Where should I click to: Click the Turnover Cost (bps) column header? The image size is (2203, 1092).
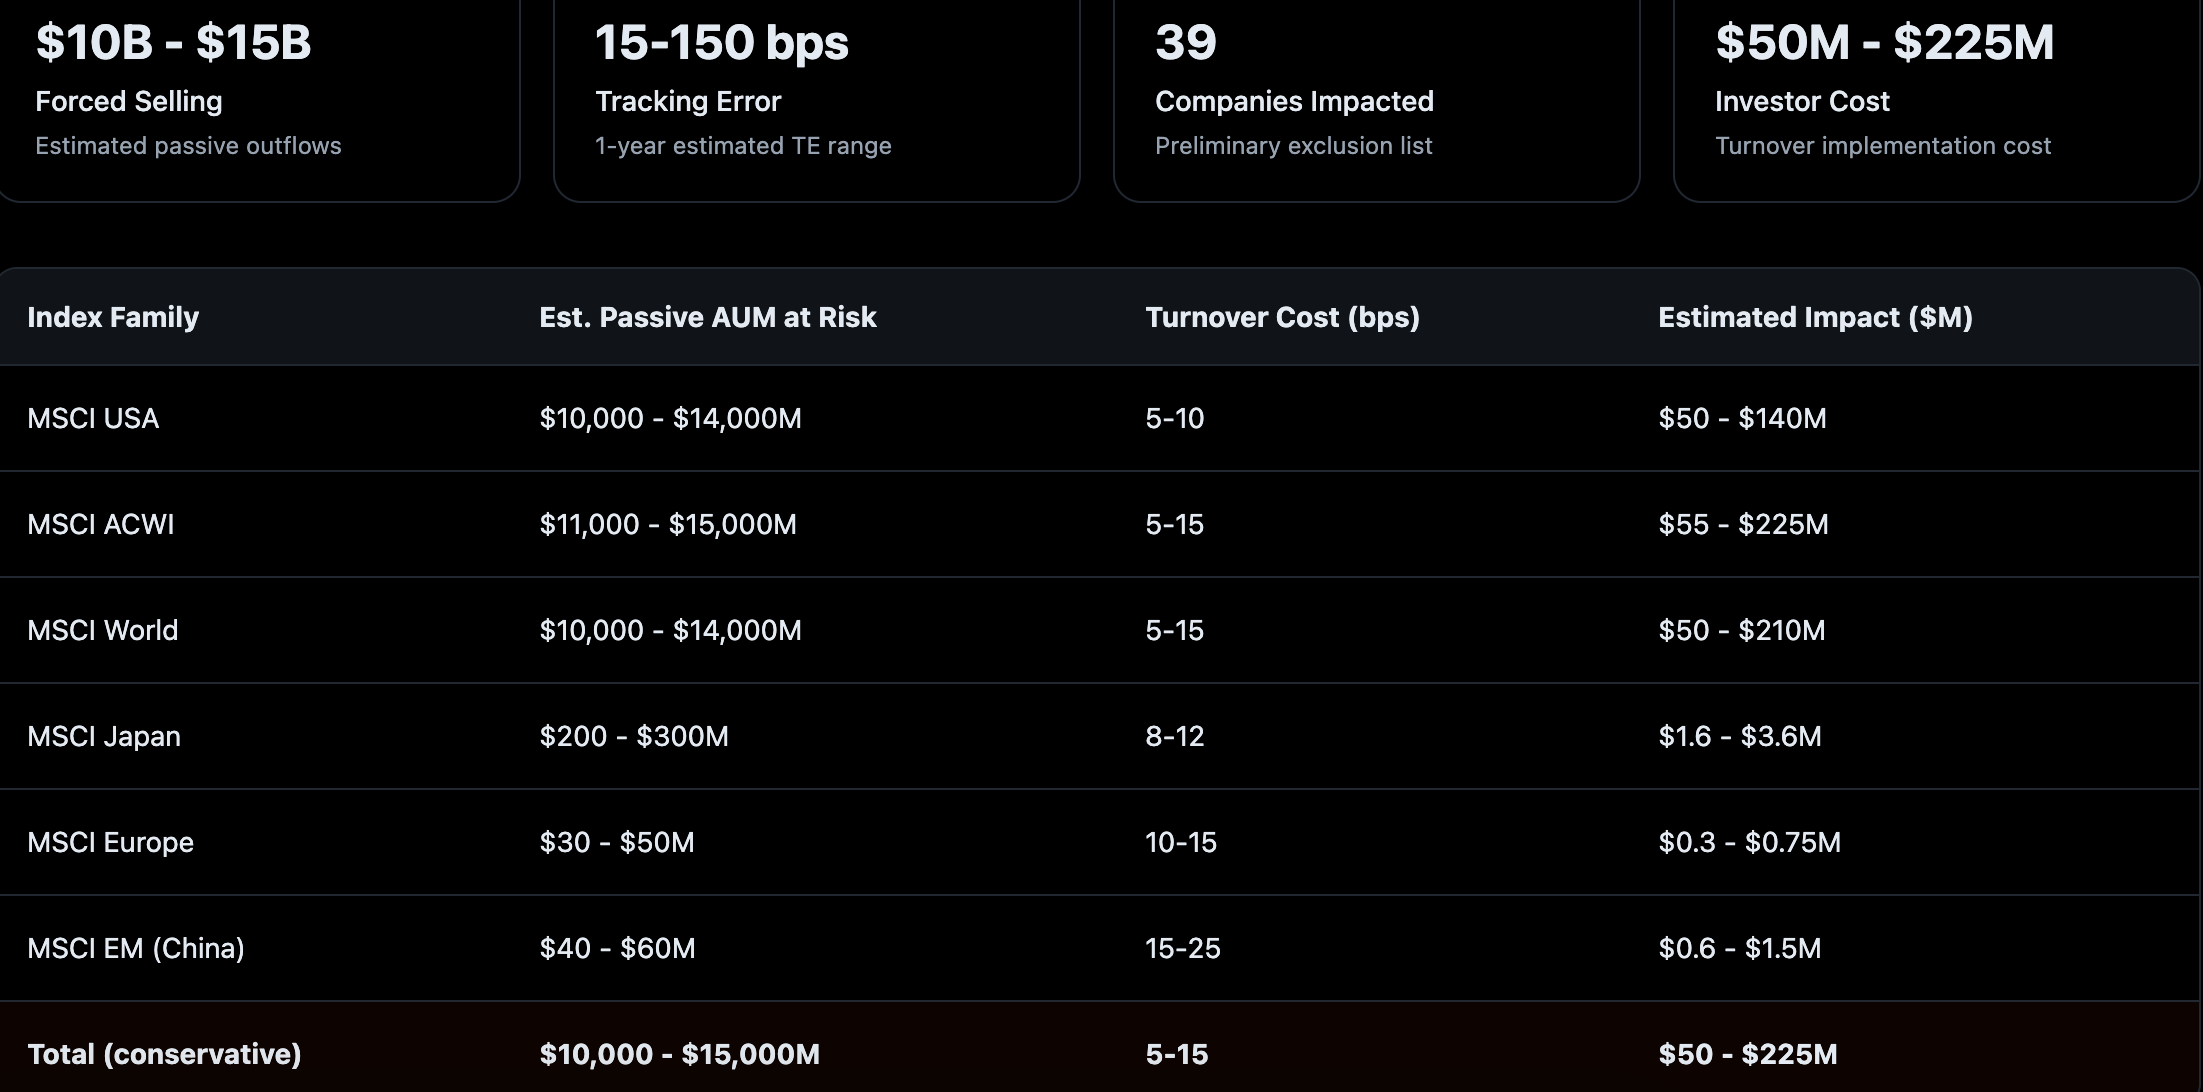tap(1282, 317)
